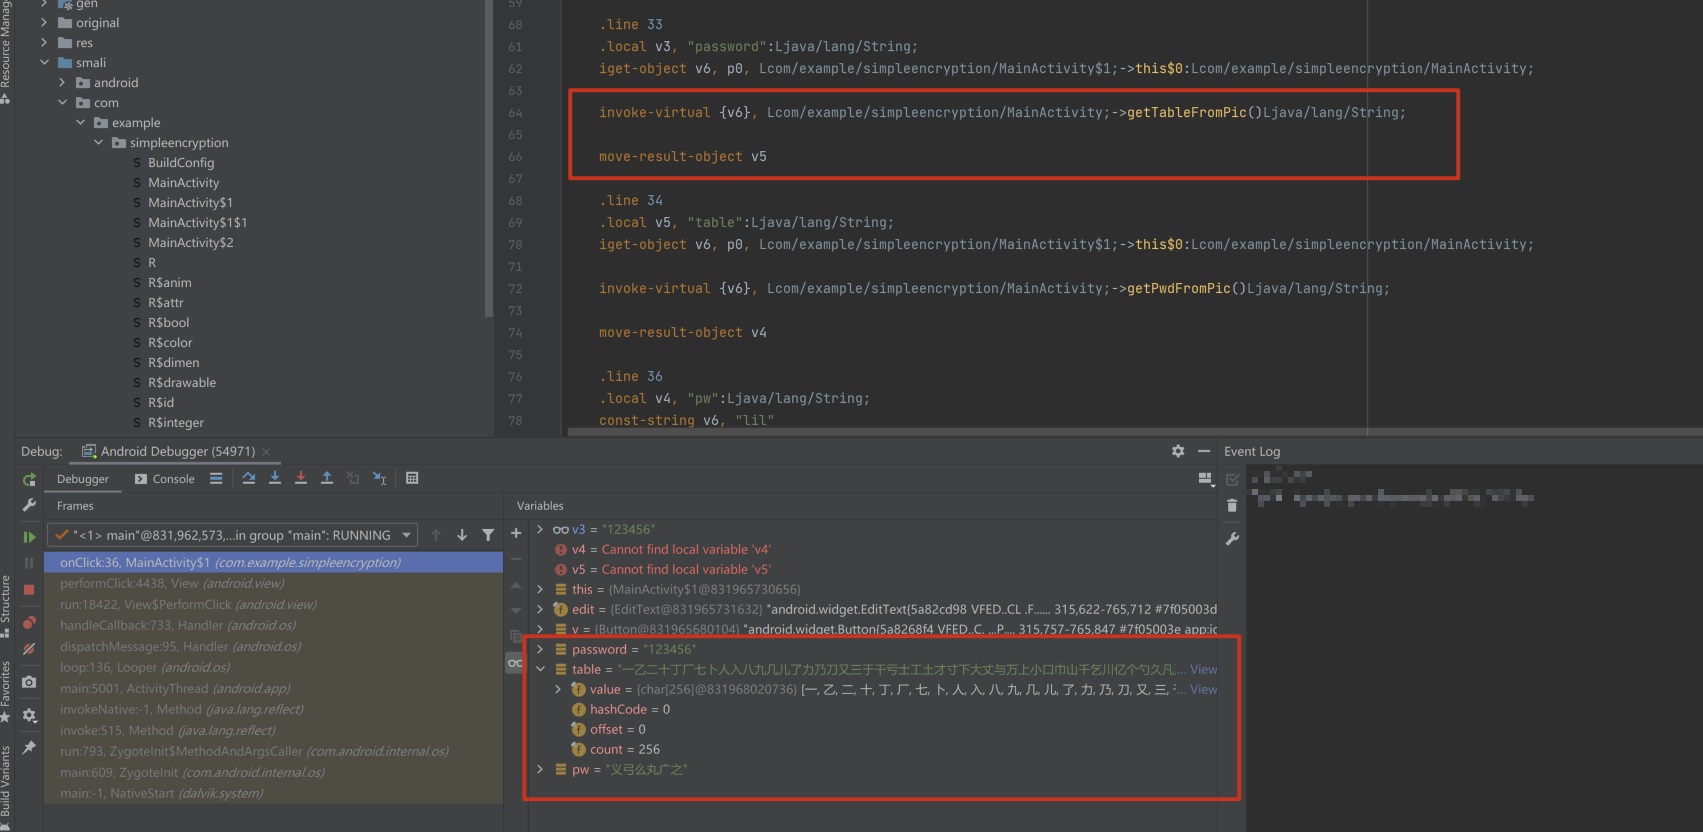Screen dimensions: 1703x832
Task: Expand the original folder
Action: point(44,22)
